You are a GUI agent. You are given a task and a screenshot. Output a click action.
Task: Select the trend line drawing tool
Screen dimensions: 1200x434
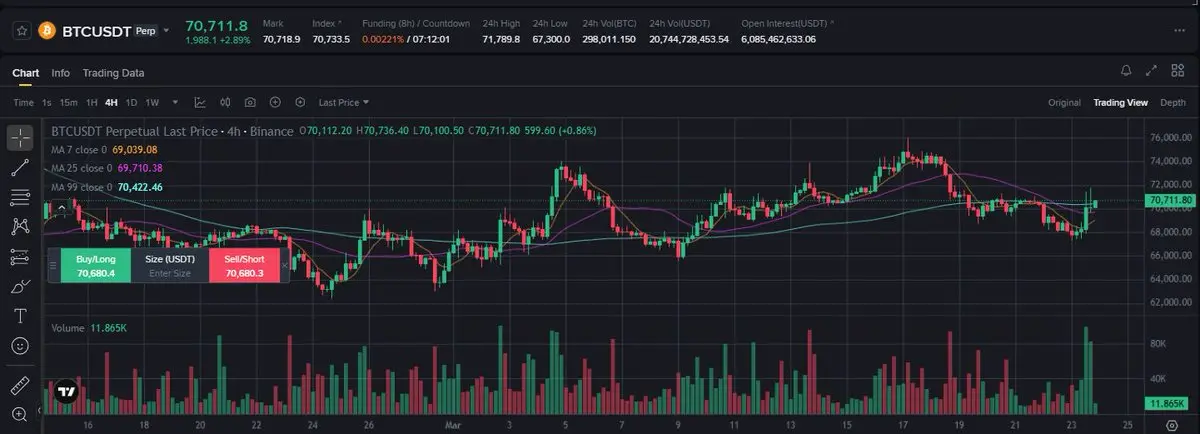click(x=20, y=168)
